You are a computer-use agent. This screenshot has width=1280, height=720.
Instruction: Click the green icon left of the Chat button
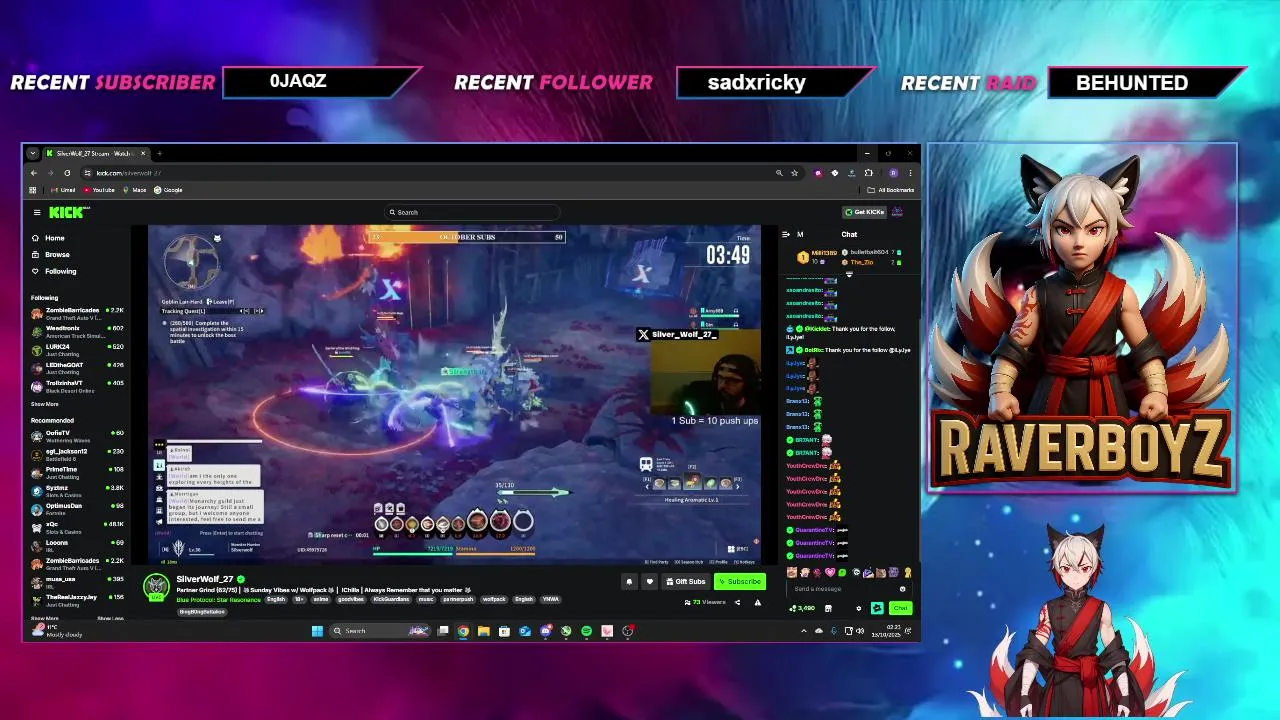(877, 608)
